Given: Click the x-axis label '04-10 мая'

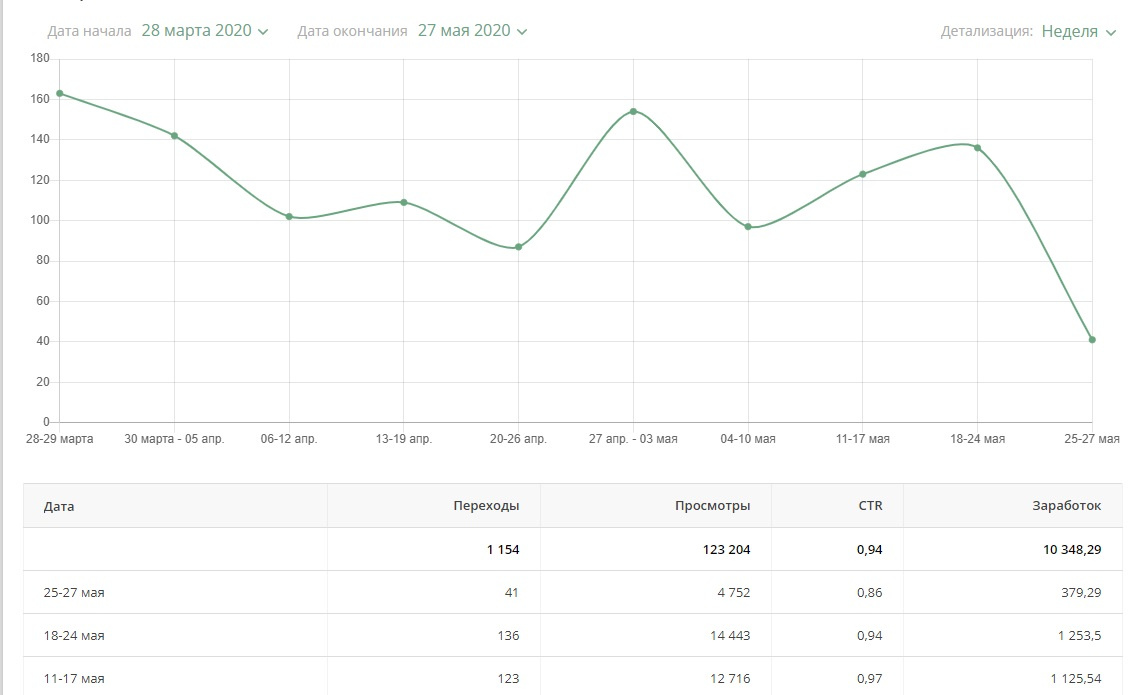Looking at the screenshot, I should pos(748,439).
